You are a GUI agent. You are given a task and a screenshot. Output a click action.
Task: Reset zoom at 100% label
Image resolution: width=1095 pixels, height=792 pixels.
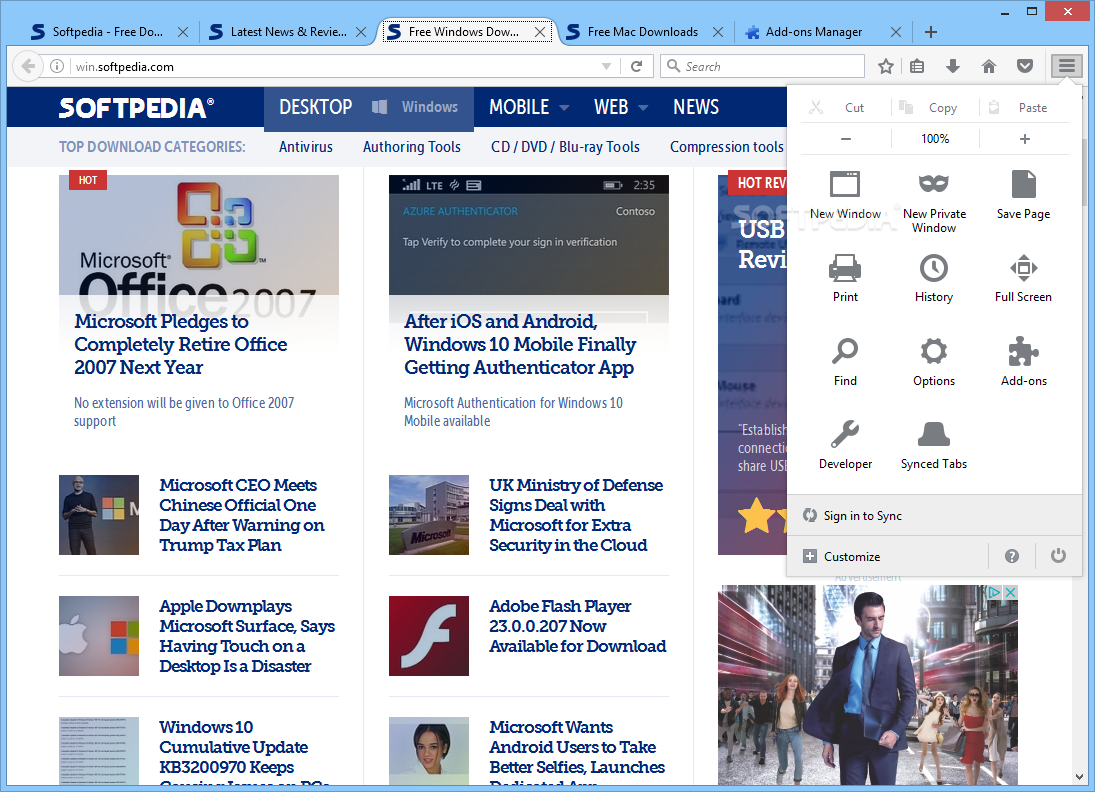(x=935, y=139)
